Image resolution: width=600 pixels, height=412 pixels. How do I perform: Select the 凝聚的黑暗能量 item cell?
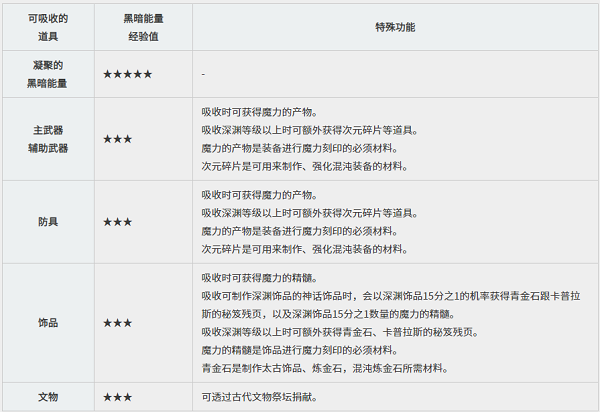coord(48,74)
